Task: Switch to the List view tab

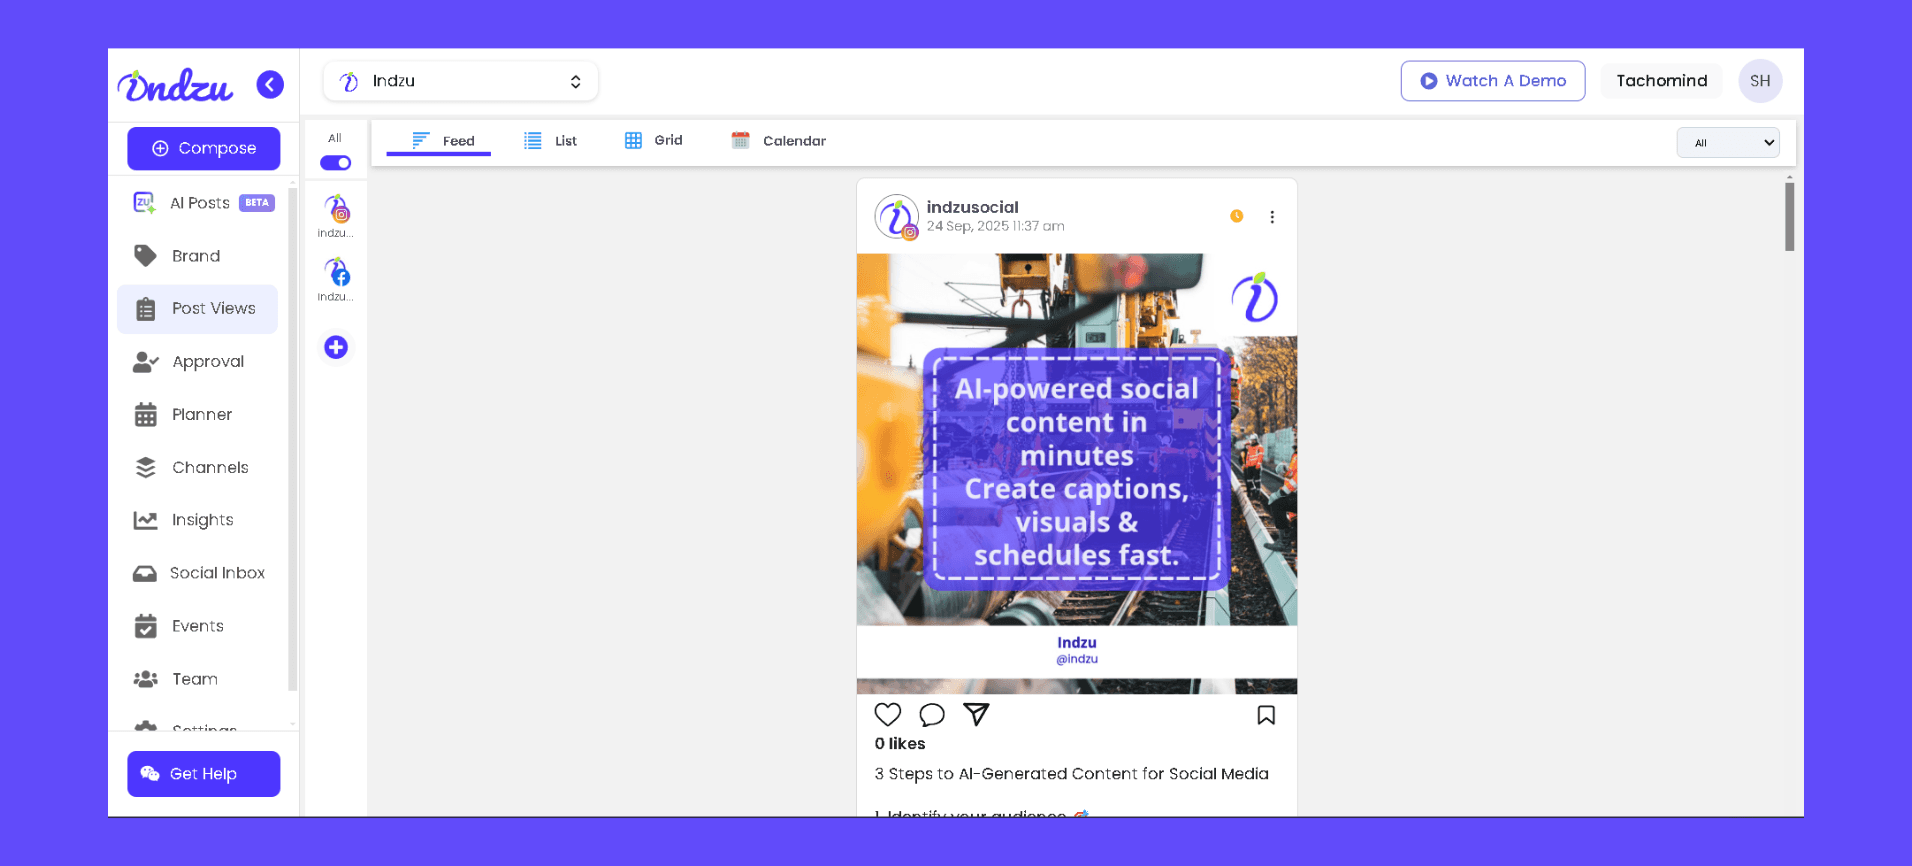Action: pyautogui.click(x=550, y=141)
